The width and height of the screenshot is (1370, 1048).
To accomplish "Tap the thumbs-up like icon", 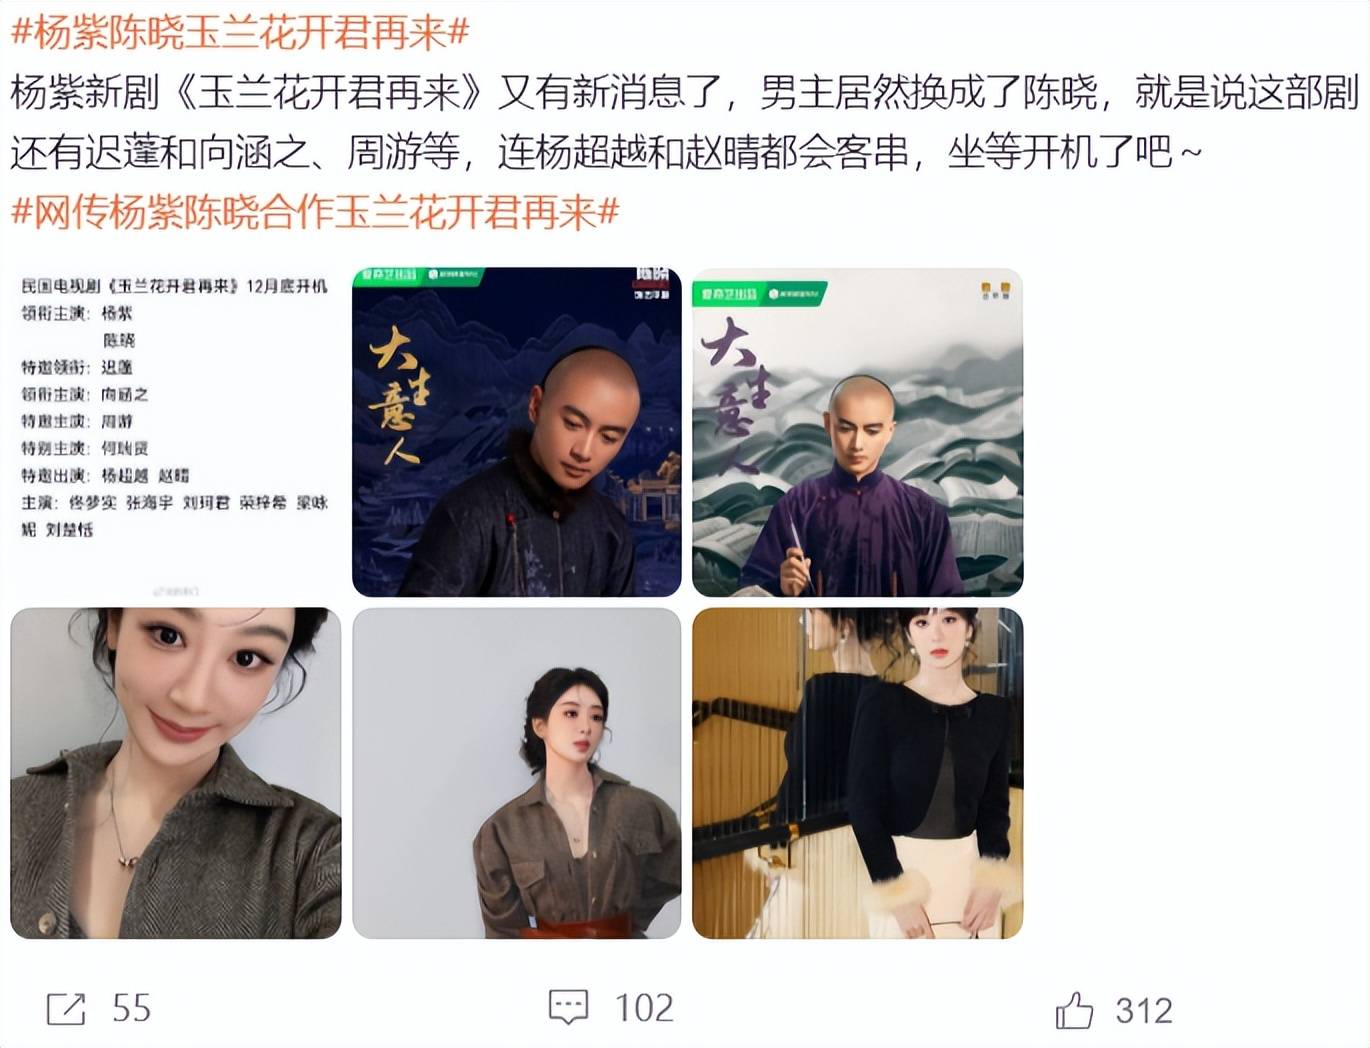I will pos(1075,1010).
